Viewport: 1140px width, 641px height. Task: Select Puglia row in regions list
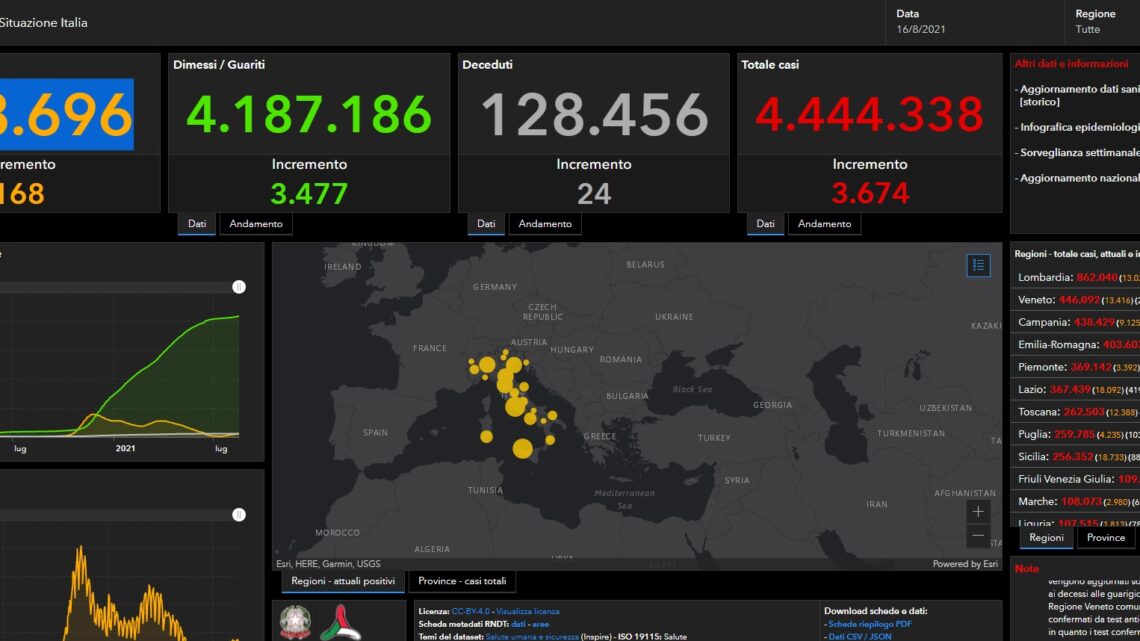pos(1077,435)
